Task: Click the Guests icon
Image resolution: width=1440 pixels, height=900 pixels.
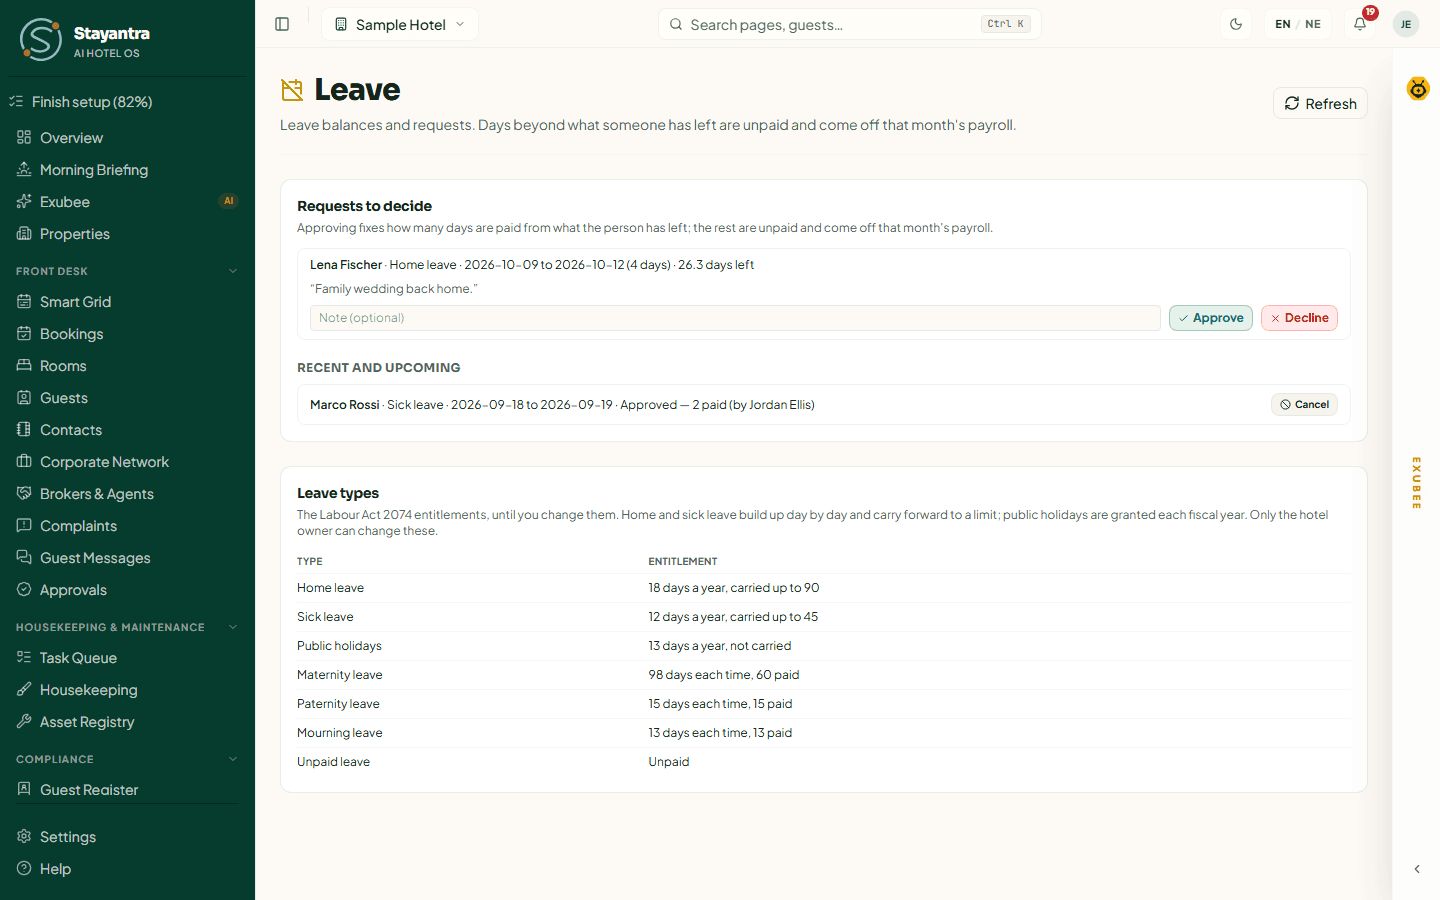Action: [x=24, y=398]
